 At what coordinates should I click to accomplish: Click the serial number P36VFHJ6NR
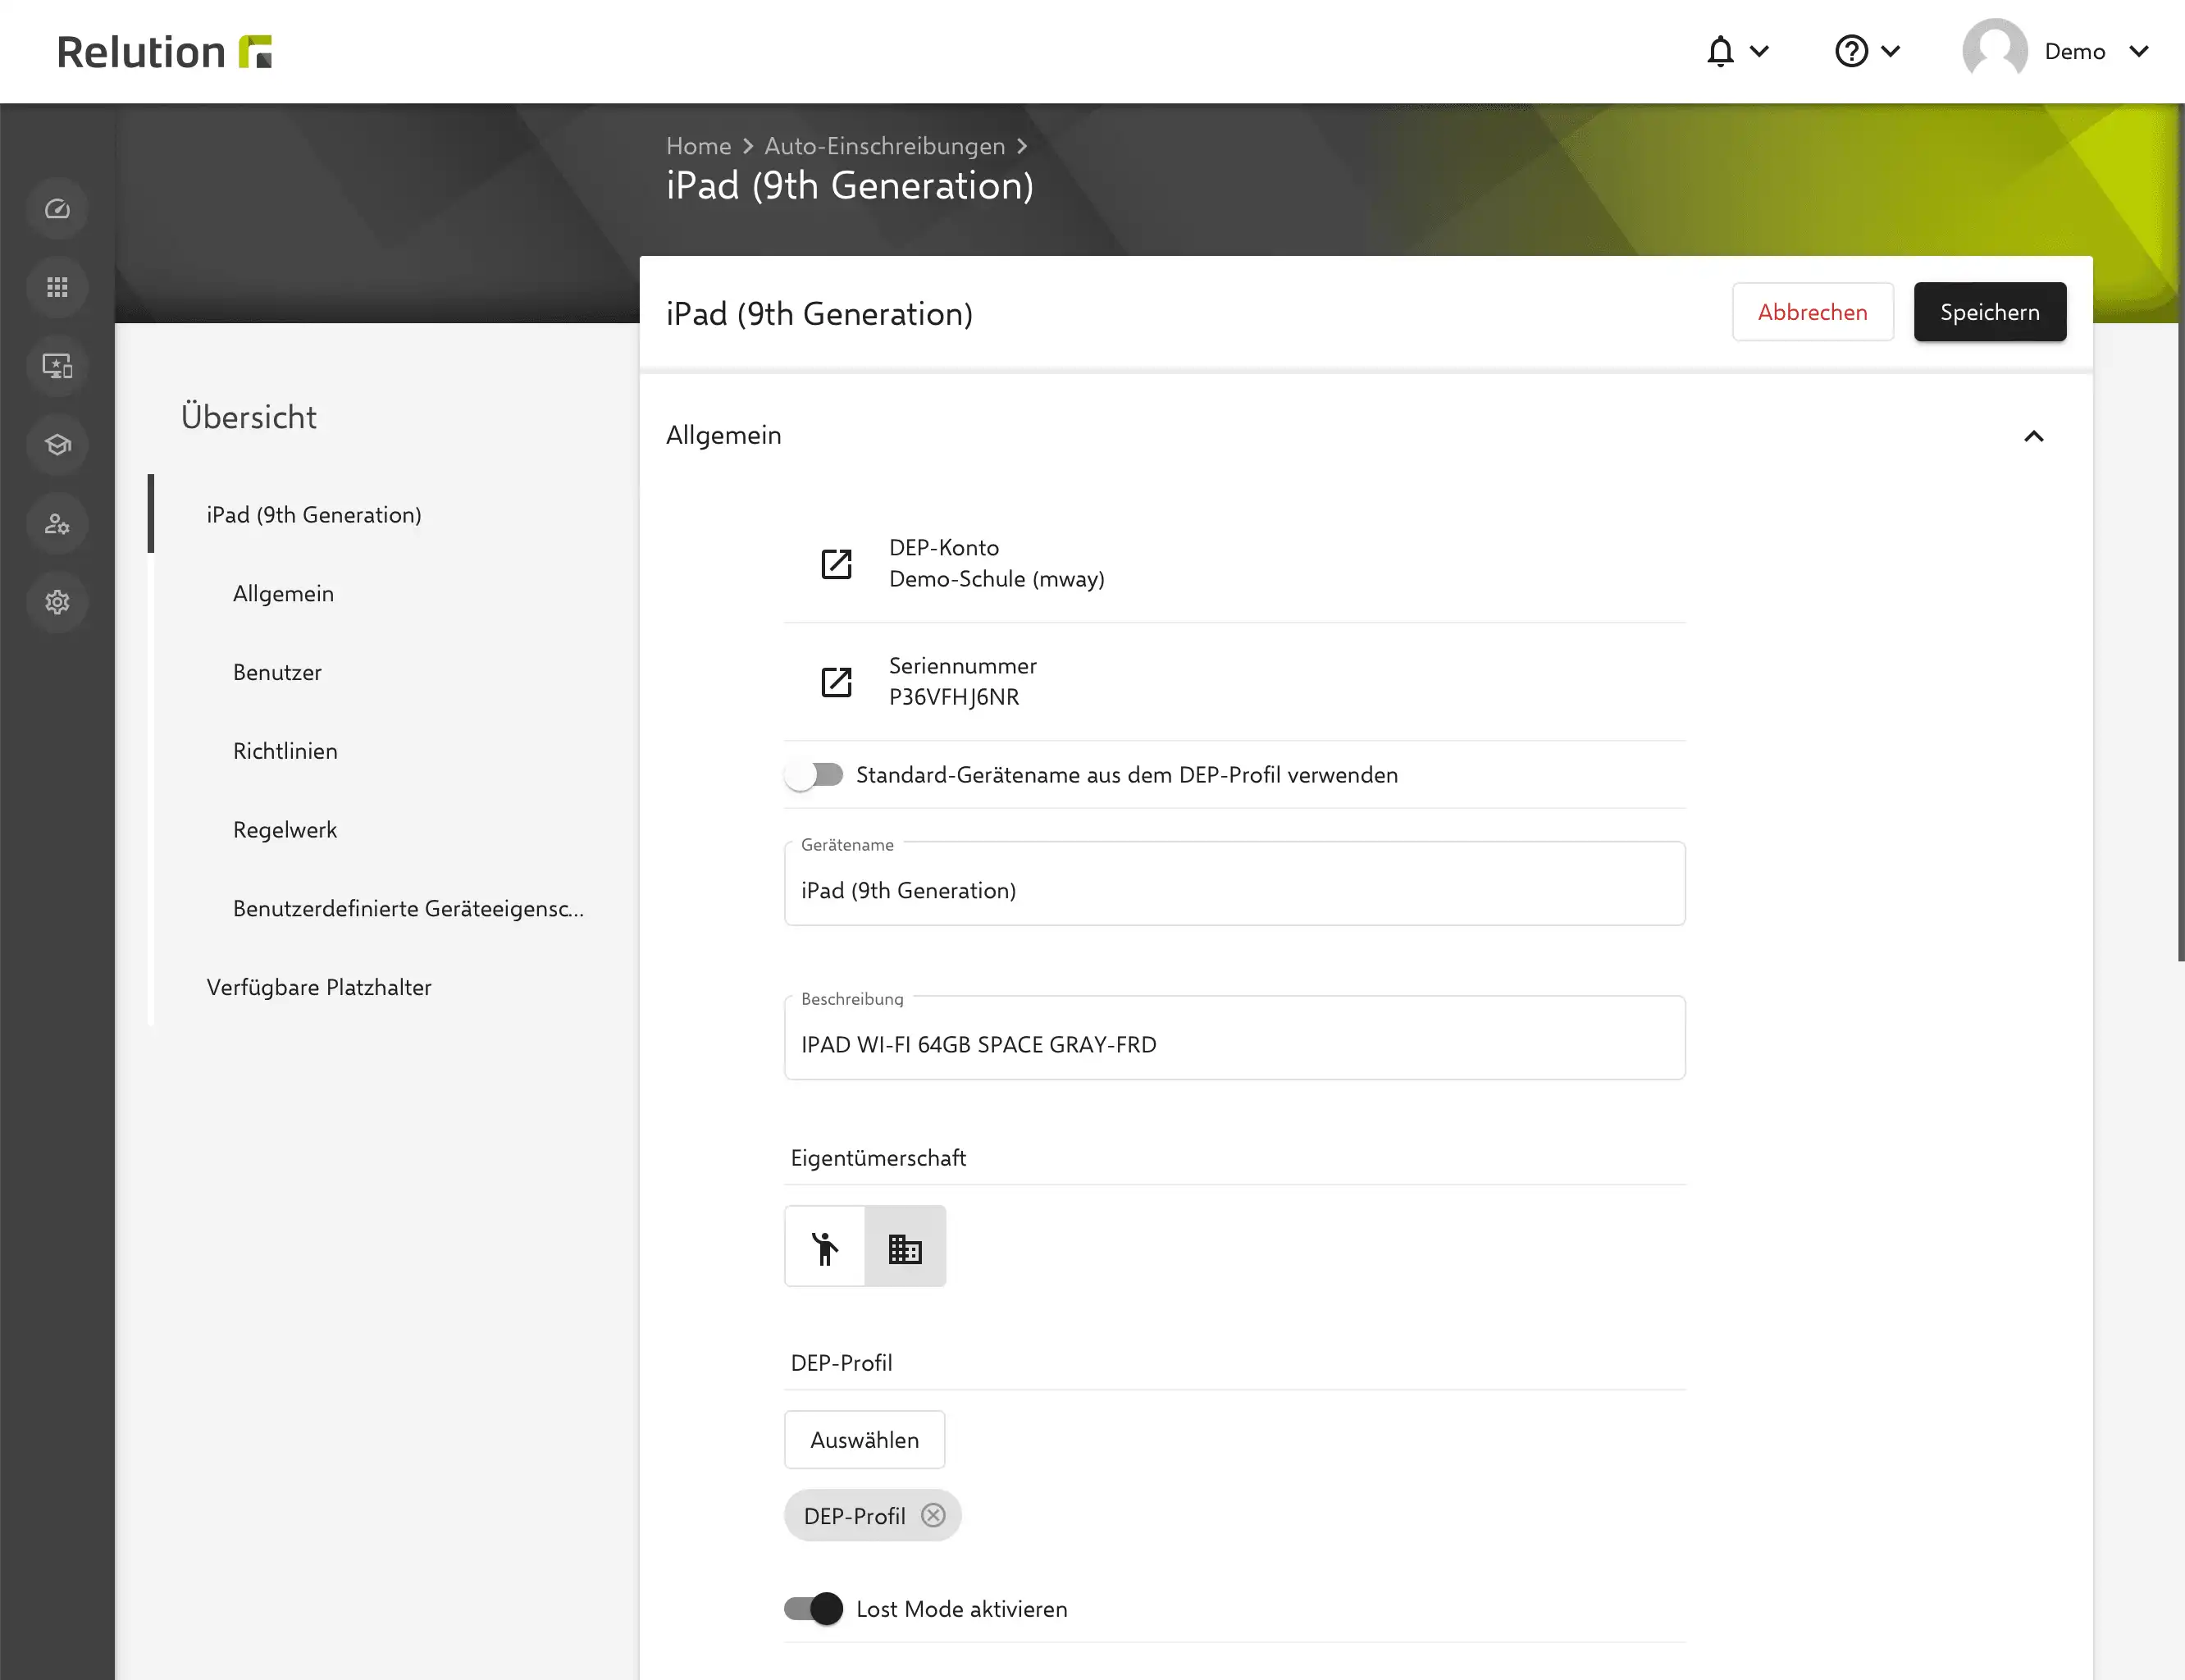click(954, 698)
